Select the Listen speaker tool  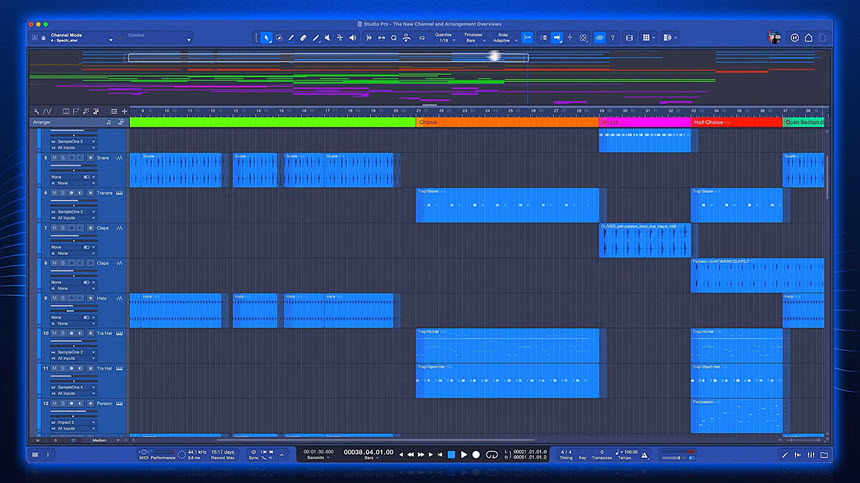click(x=353, y=38)
